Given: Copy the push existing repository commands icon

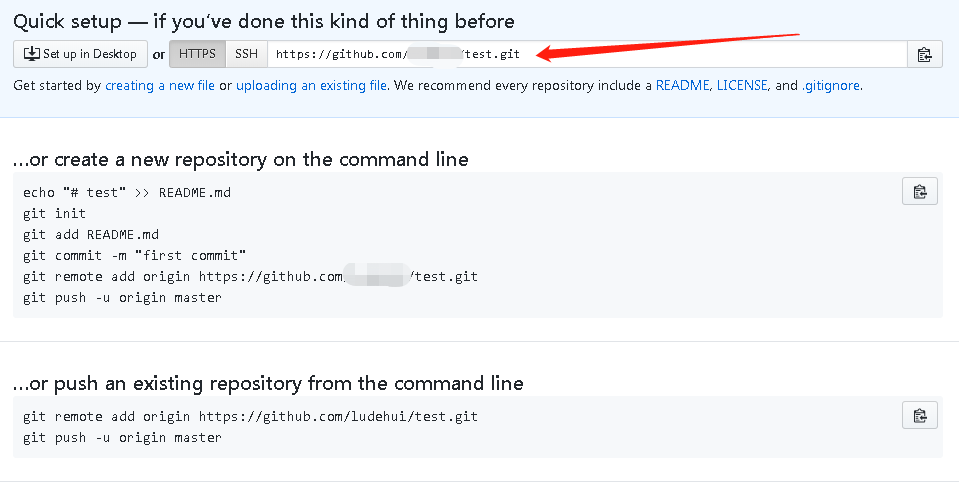Looking at the screenshot, I should [x=919, y=416].
